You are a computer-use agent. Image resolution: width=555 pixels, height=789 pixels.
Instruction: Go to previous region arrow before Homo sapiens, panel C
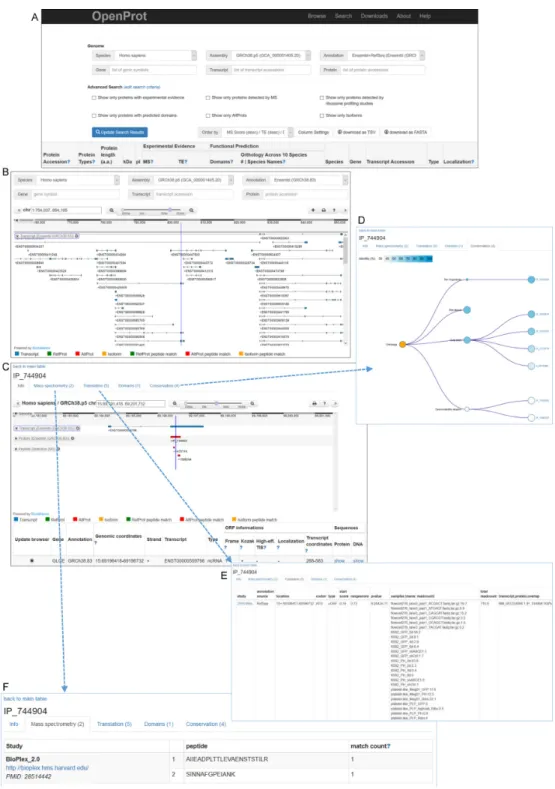[x=18, y=404]
